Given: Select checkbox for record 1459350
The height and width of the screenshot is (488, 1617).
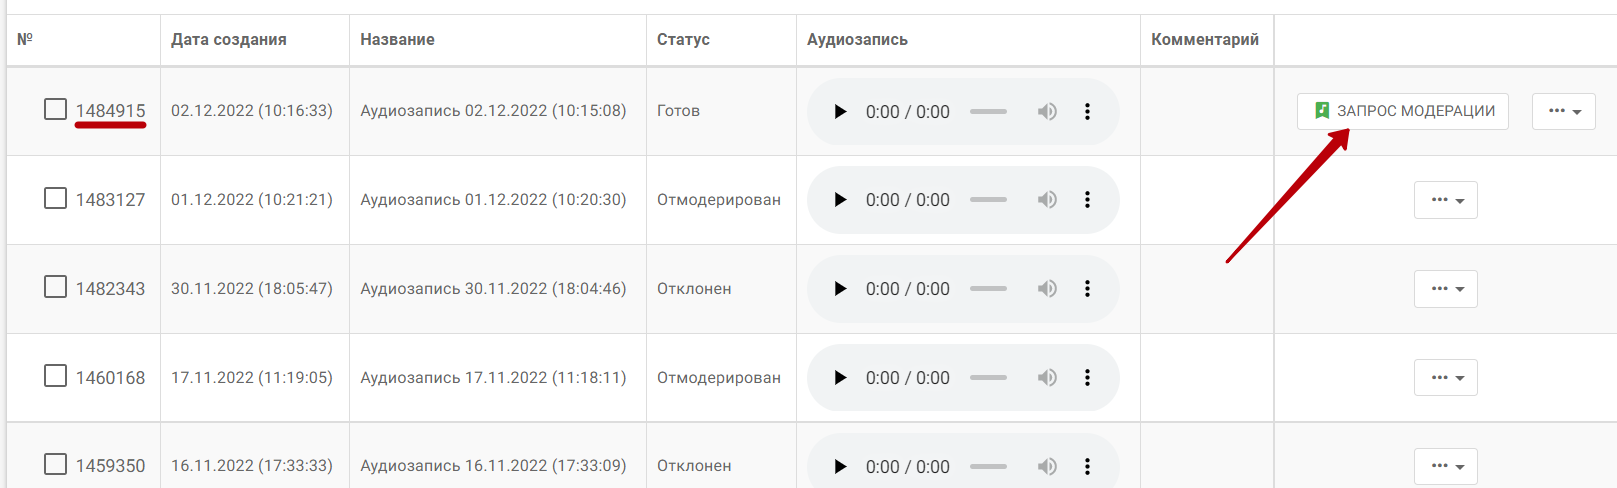Looking at the screenshot, I should pyautogui.click(x=56, y=464).
